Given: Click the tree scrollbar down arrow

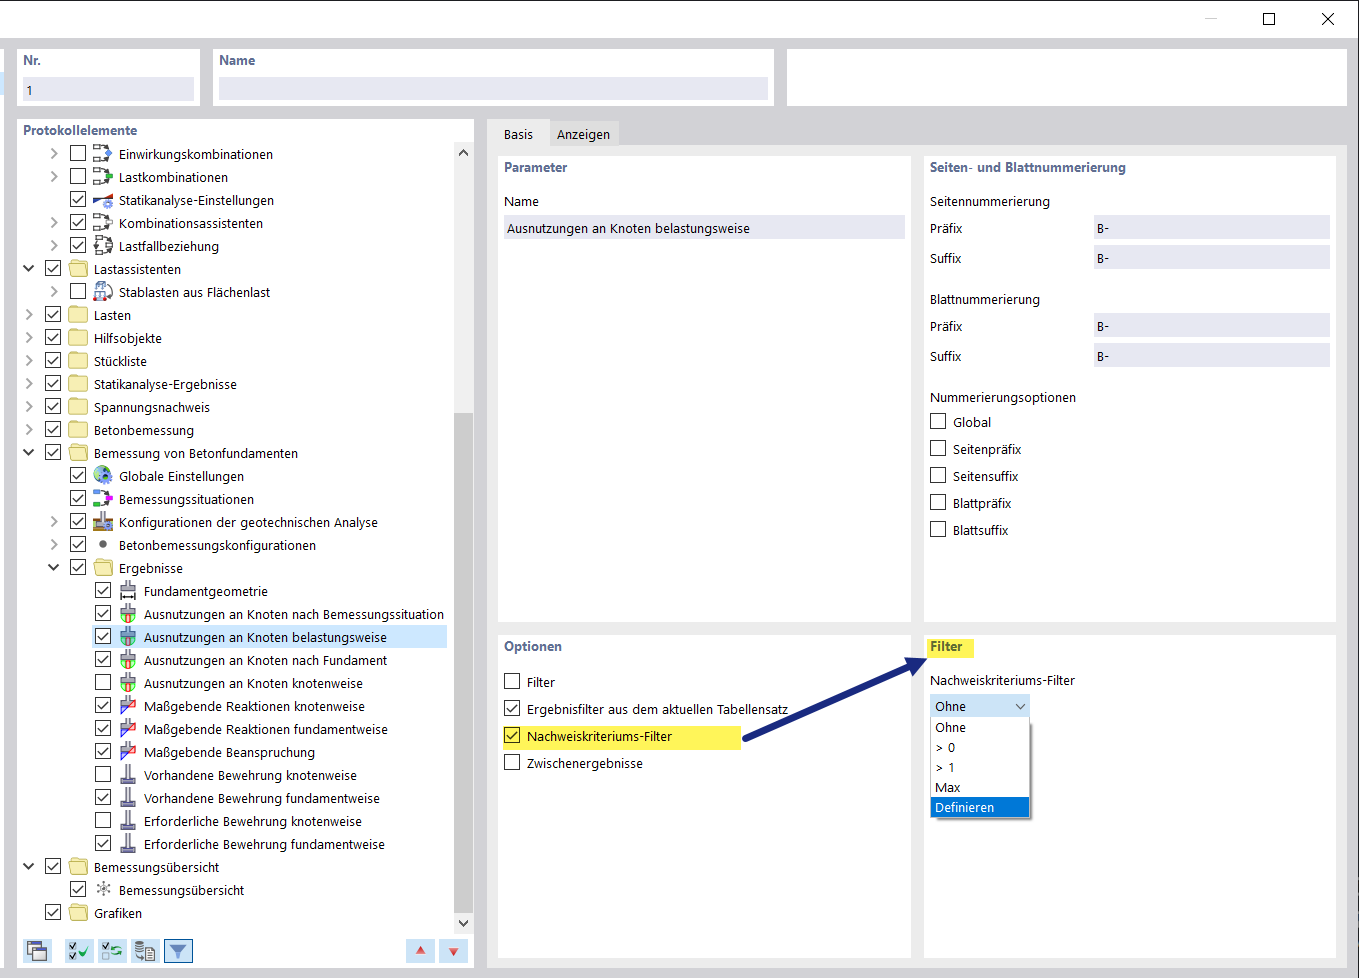Looking at the screenshot, I should (x=463, y=923).
